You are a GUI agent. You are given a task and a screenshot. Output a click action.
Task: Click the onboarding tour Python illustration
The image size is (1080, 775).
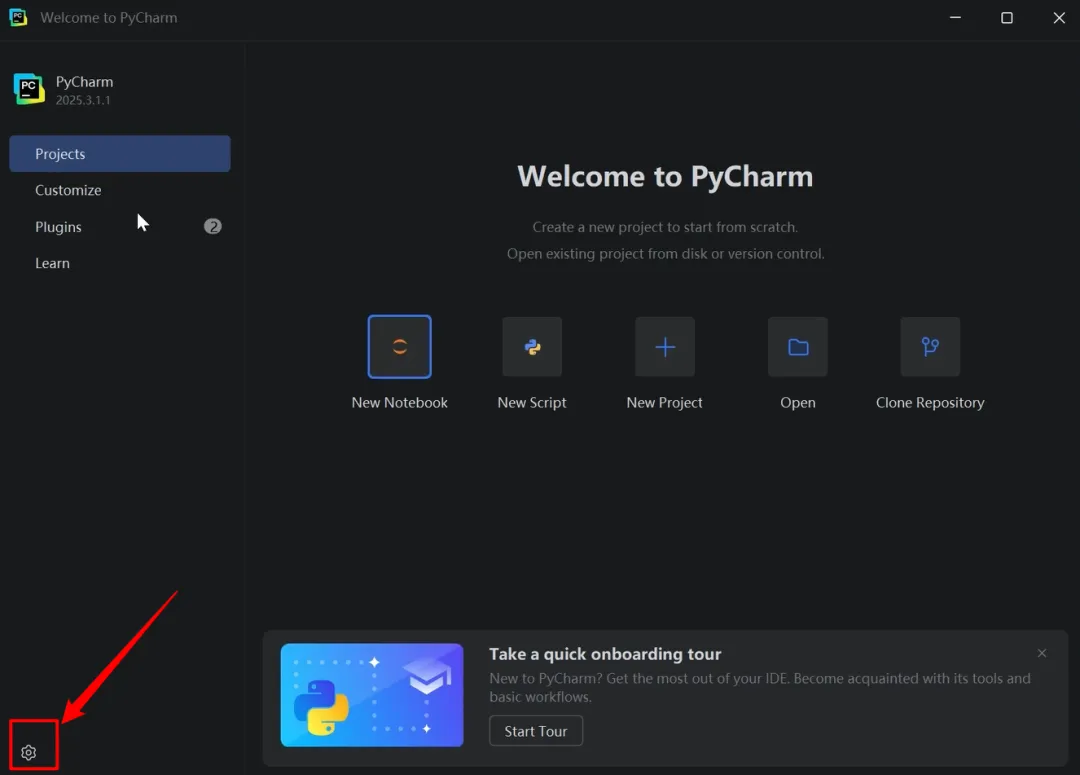click(x=372, y=695)
